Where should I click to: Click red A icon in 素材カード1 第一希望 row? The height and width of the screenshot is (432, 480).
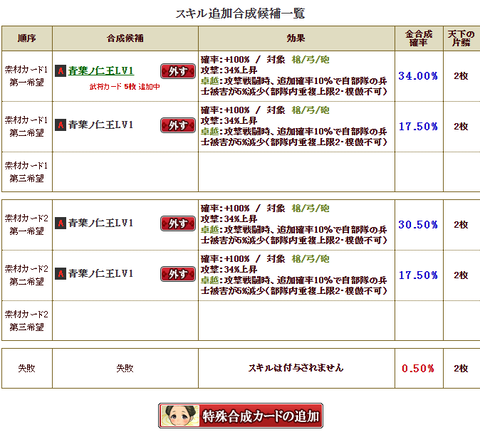click(60, 71)
